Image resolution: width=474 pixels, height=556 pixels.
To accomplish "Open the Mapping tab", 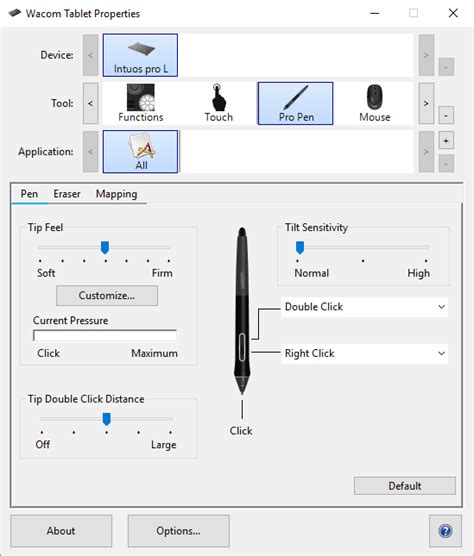I will pyautogui.click(x=116, y=194).
